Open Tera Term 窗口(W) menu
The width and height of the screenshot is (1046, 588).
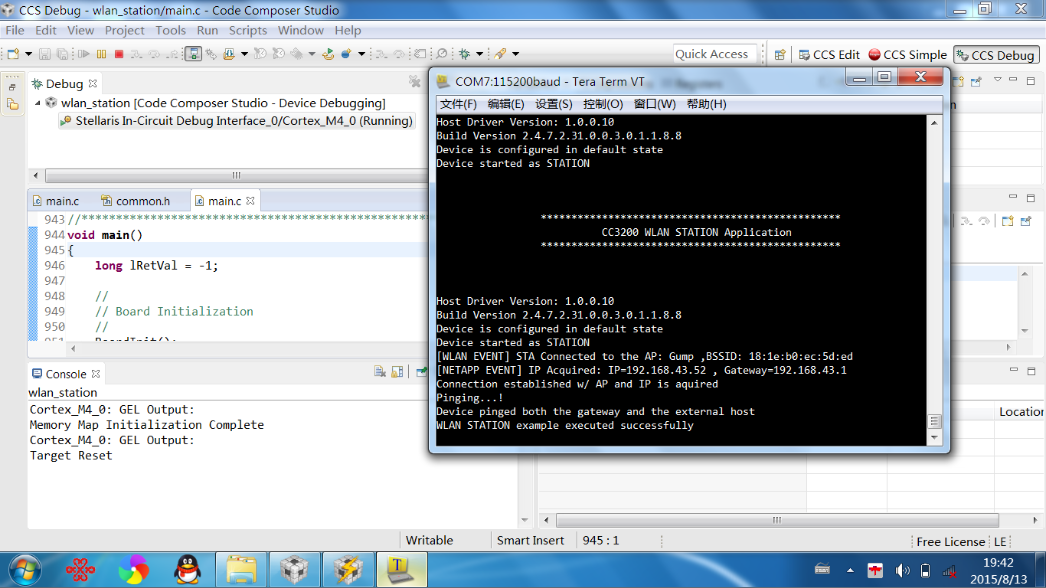coord(654,104)
